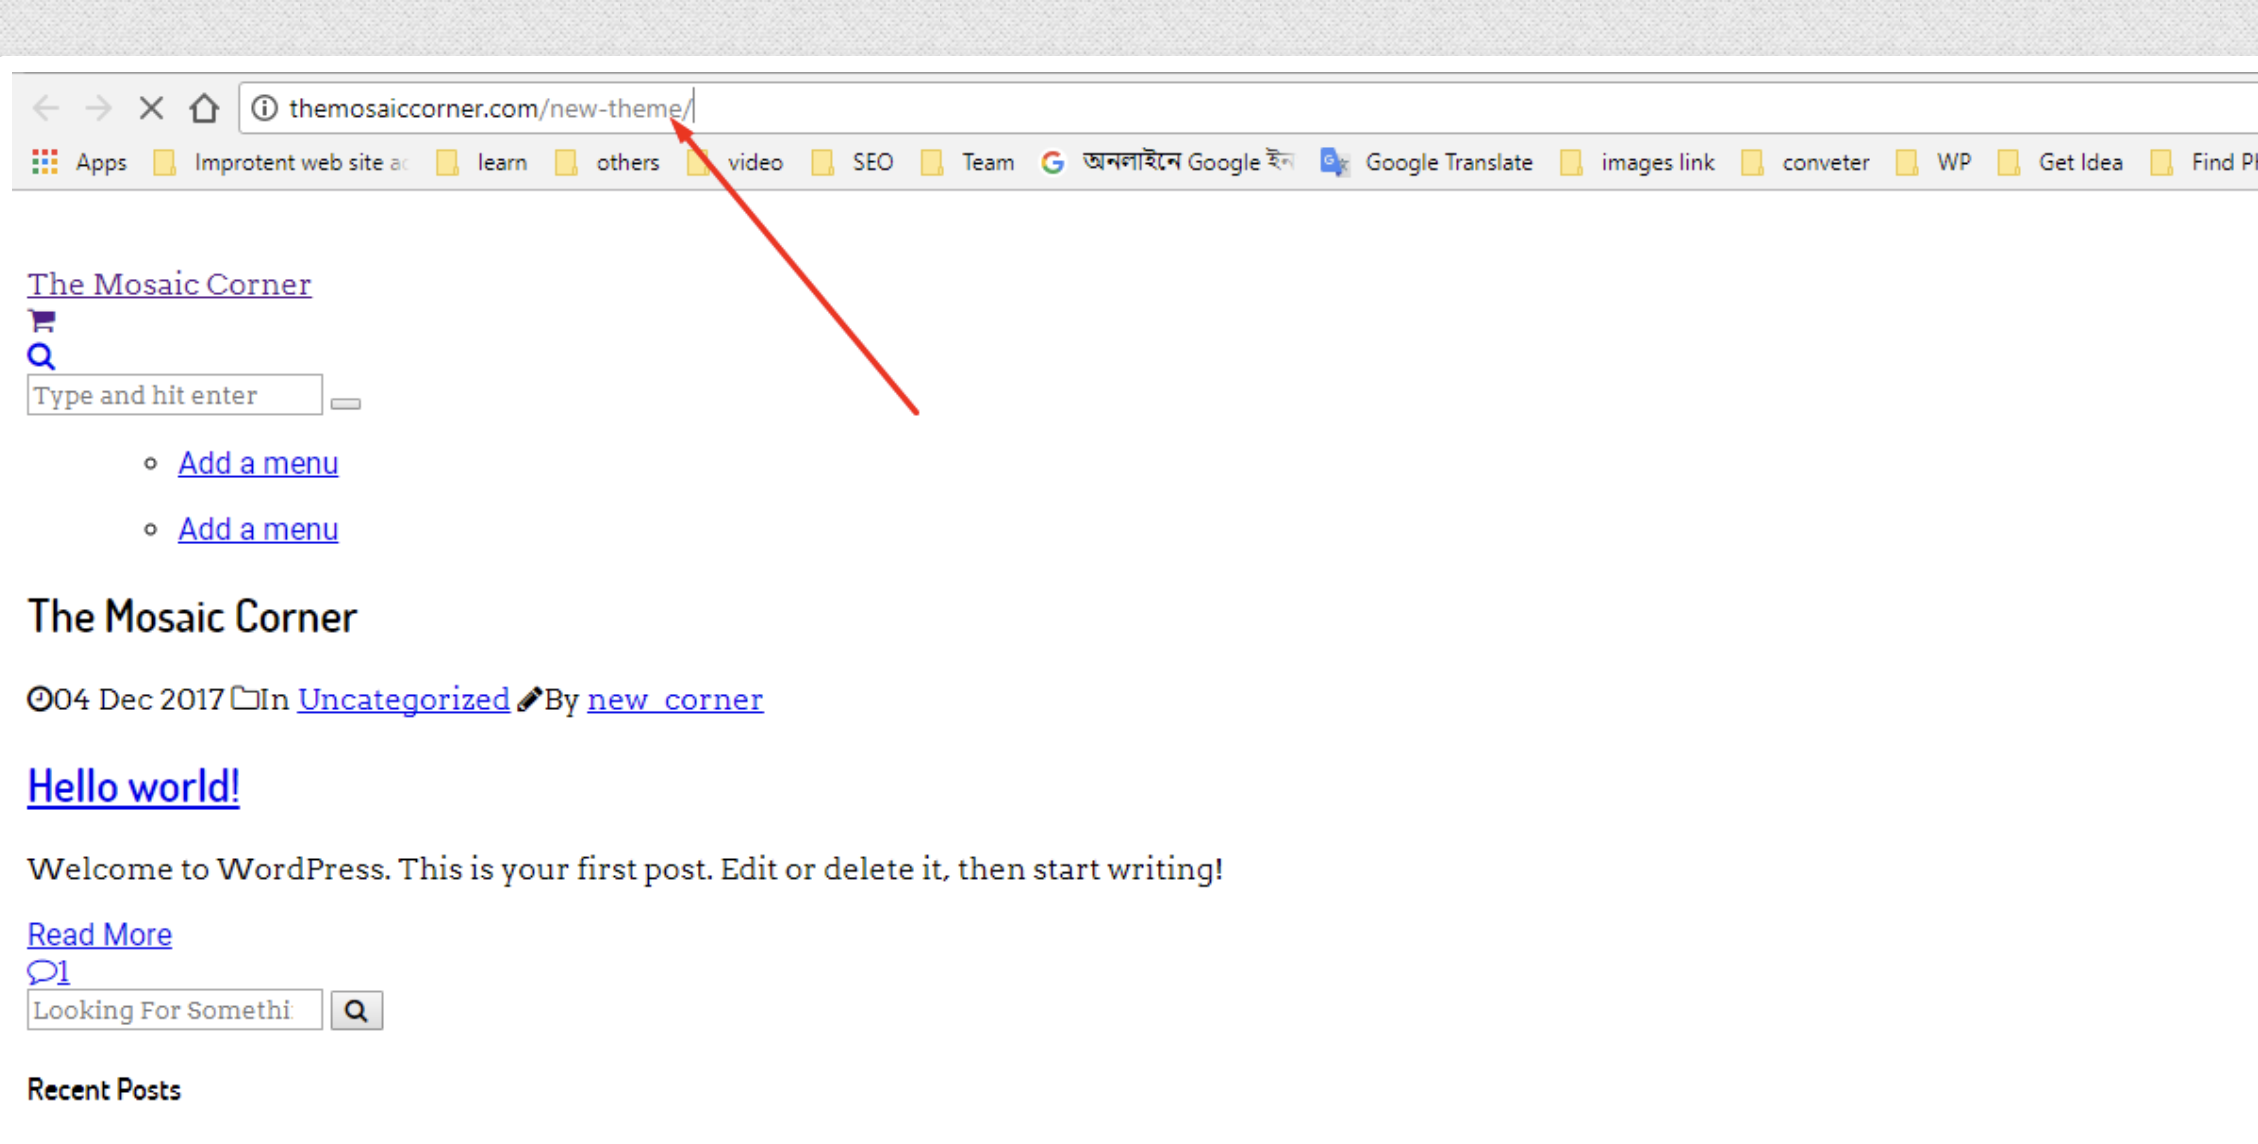View site information icon in address bar
Screen dimensions: 2258x1144
coord(264,108)
